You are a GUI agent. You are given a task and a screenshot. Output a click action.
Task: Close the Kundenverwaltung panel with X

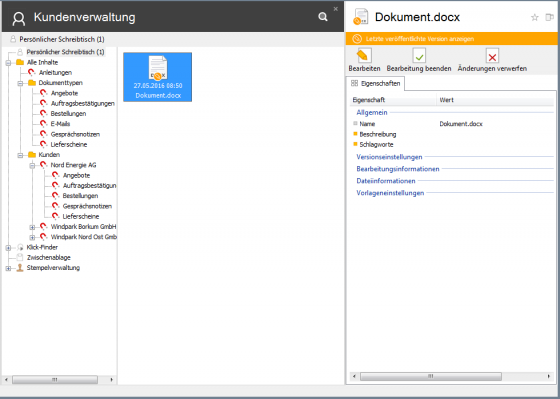(335, 9)
